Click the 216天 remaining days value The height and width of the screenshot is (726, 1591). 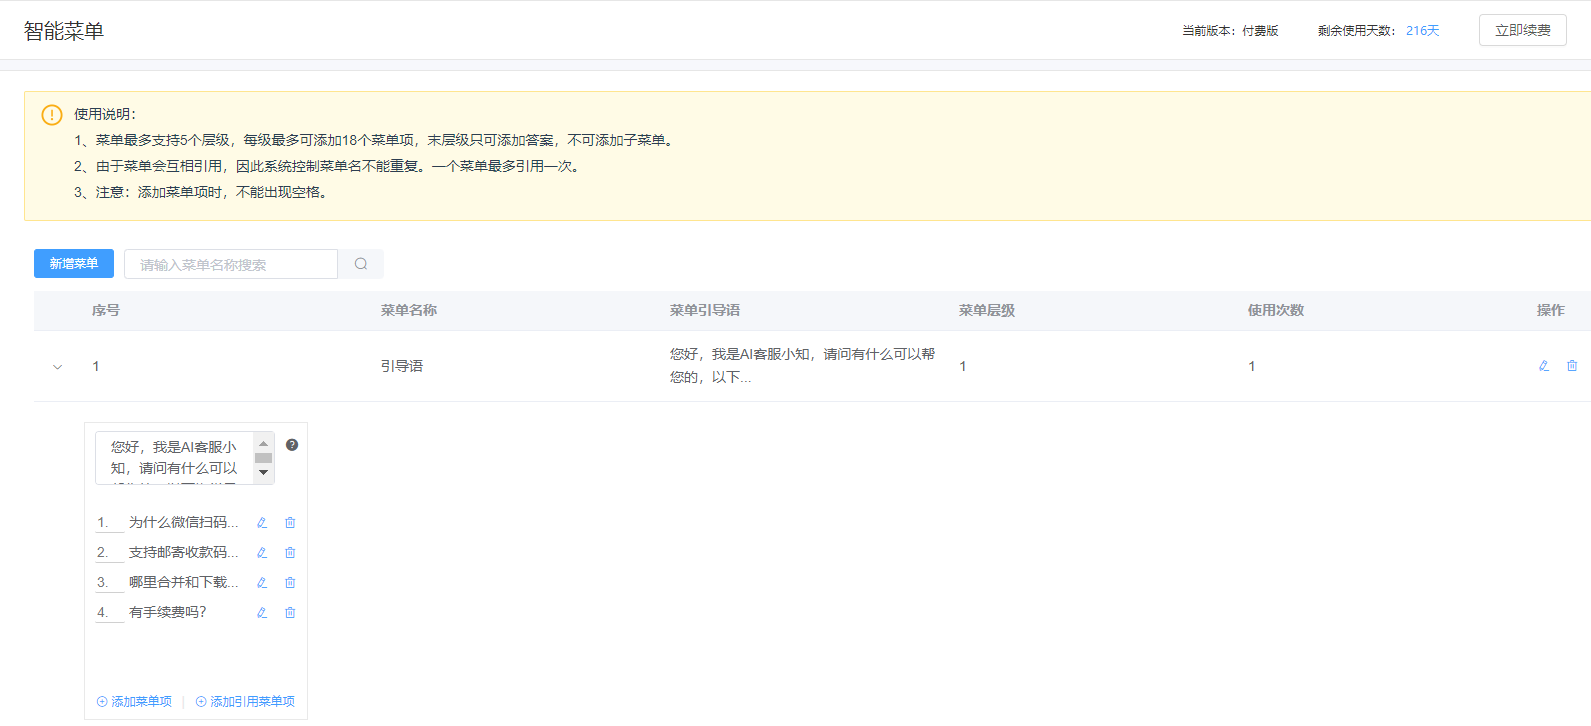(1423, 31)
